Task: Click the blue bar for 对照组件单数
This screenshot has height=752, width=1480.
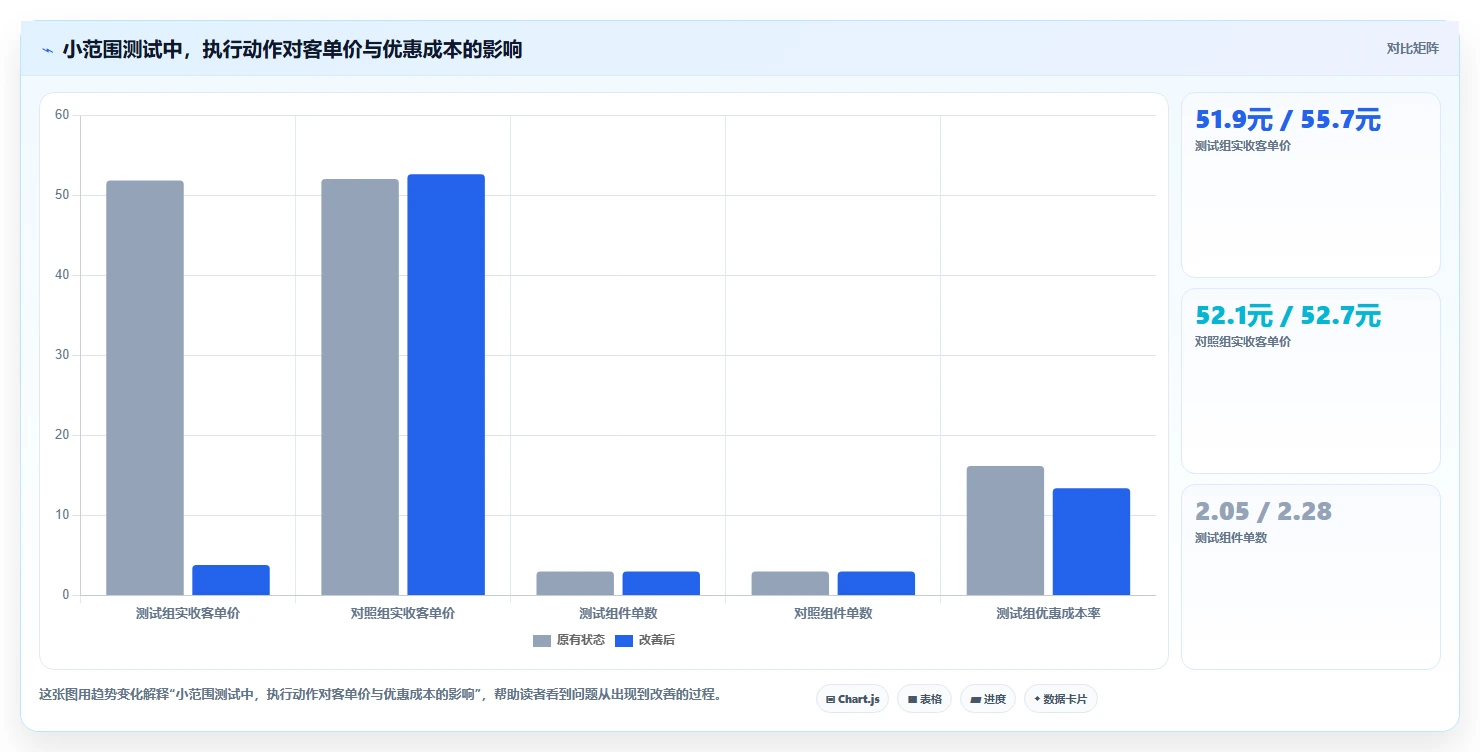Action: point(876,583)
